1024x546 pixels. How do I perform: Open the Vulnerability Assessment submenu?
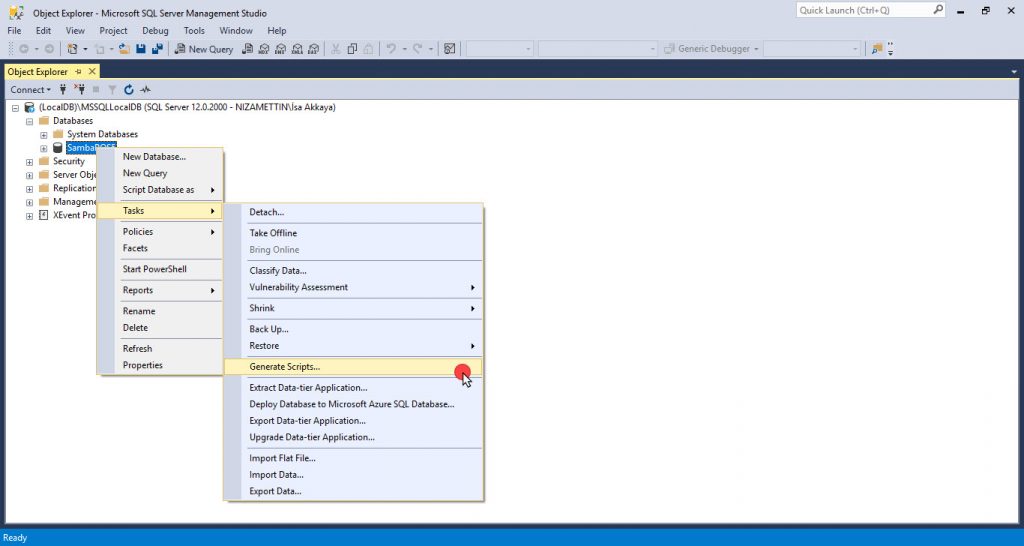(353, 287)
